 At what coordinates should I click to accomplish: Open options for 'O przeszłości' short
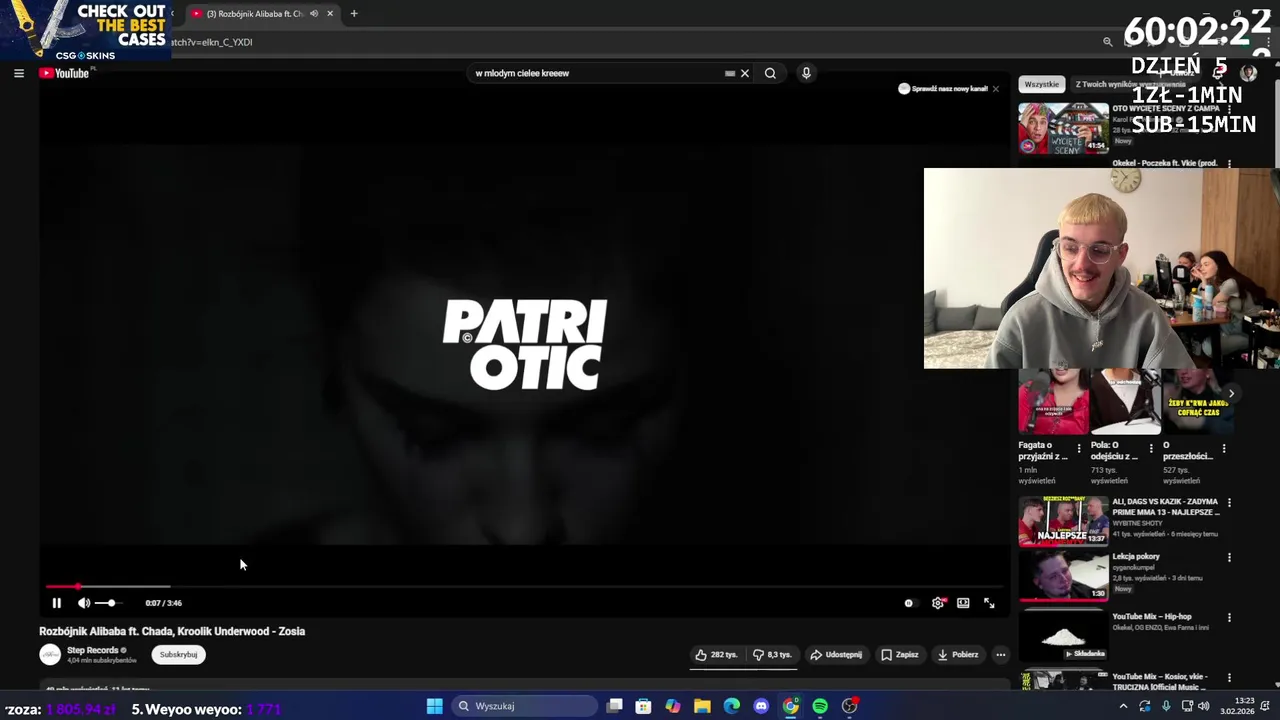pyautogui.click(x=1224, y=449)
